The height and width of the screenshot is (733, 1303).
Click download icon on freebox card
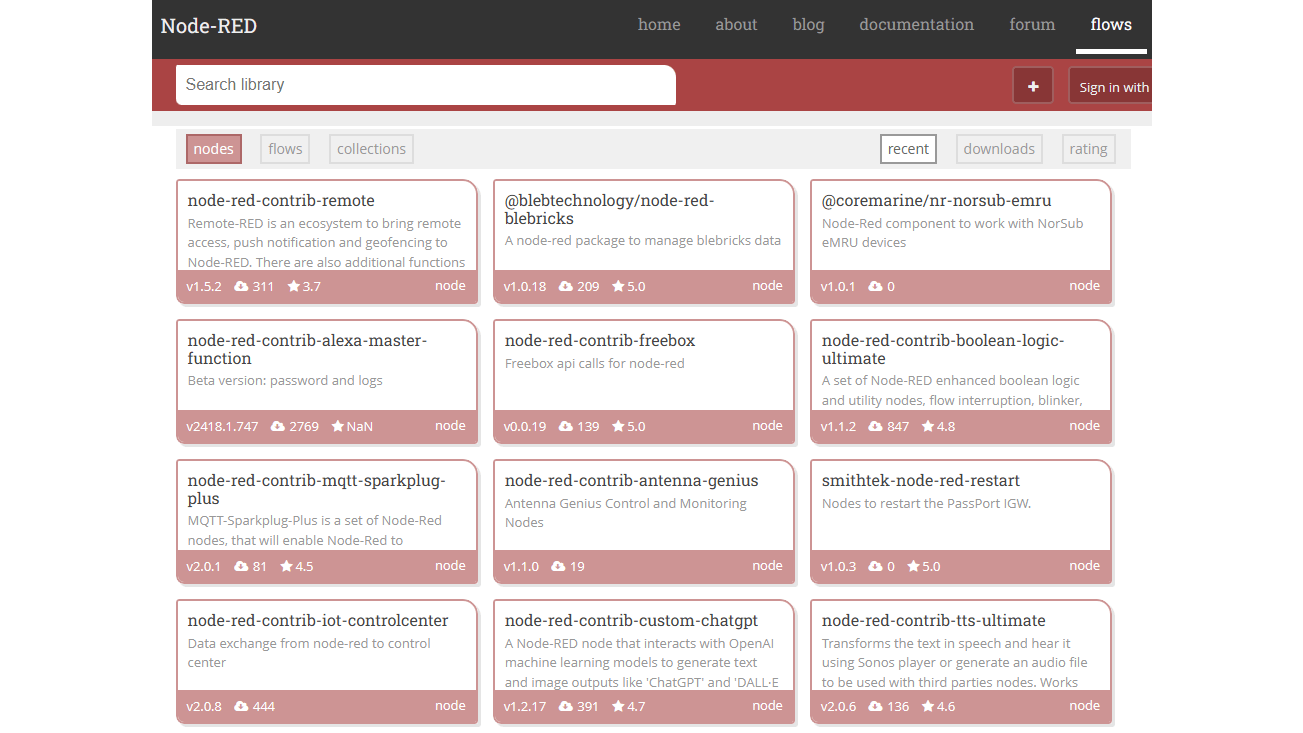pyautogui.click(x=566, y=426)
